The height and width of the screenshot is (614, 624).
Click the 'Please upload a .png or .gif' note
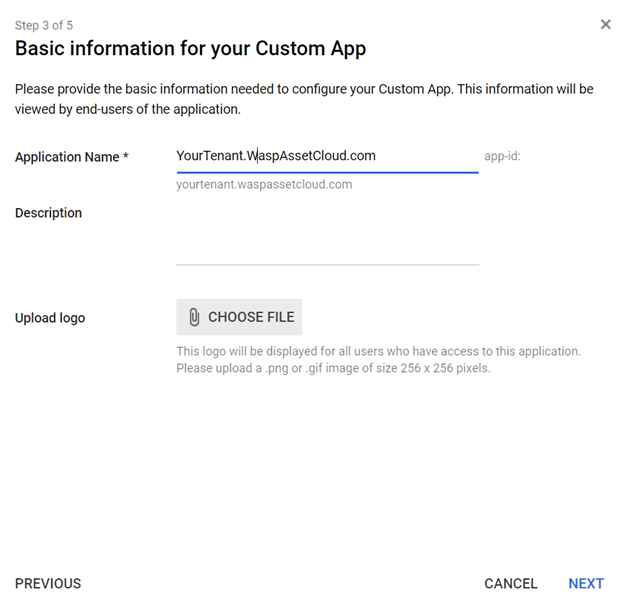tap(333, 368)
